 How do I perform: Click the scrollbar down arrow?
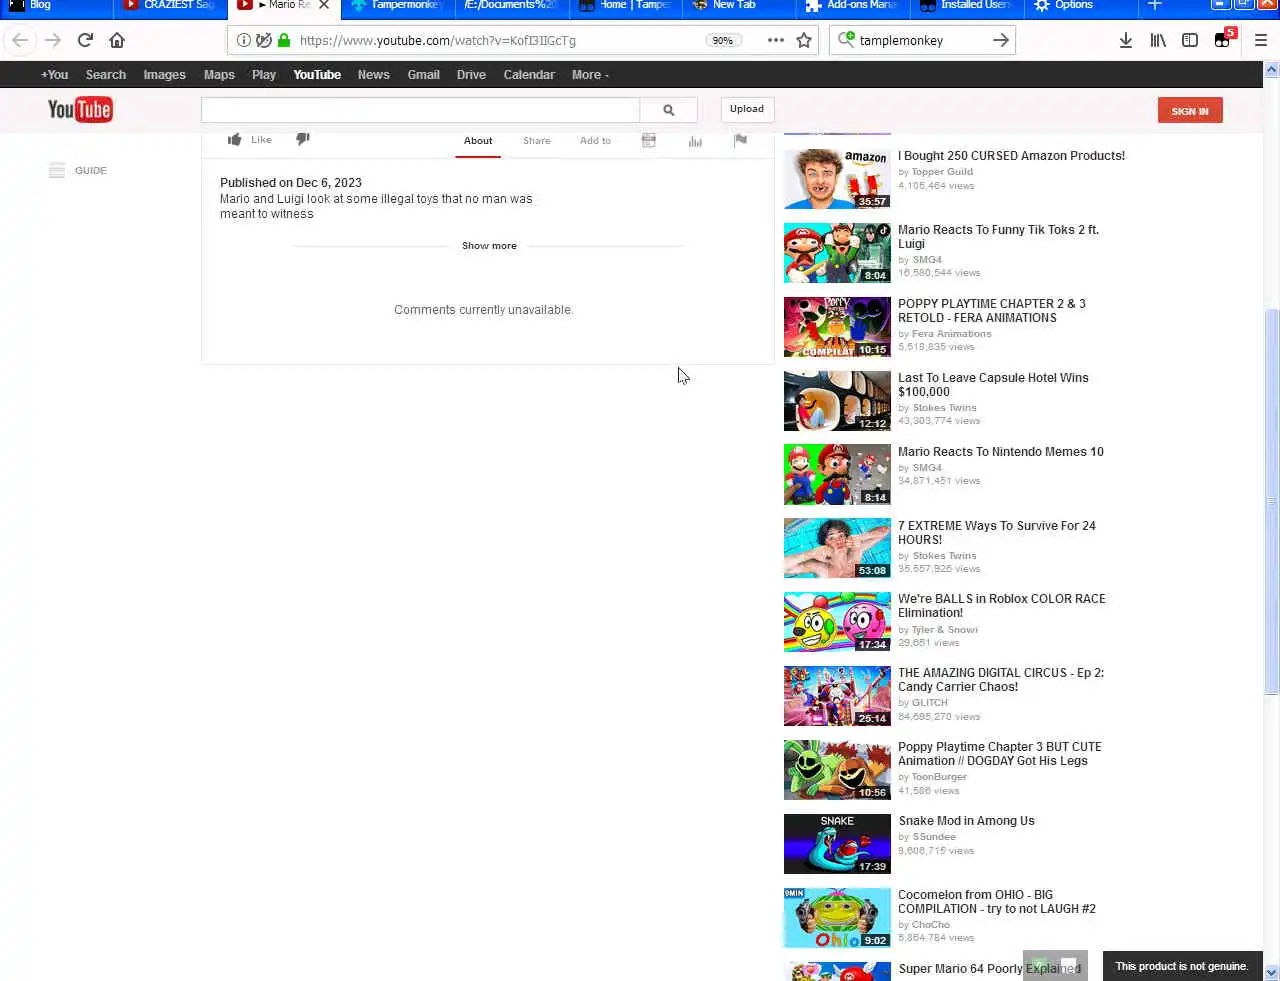click(1272, 972)
